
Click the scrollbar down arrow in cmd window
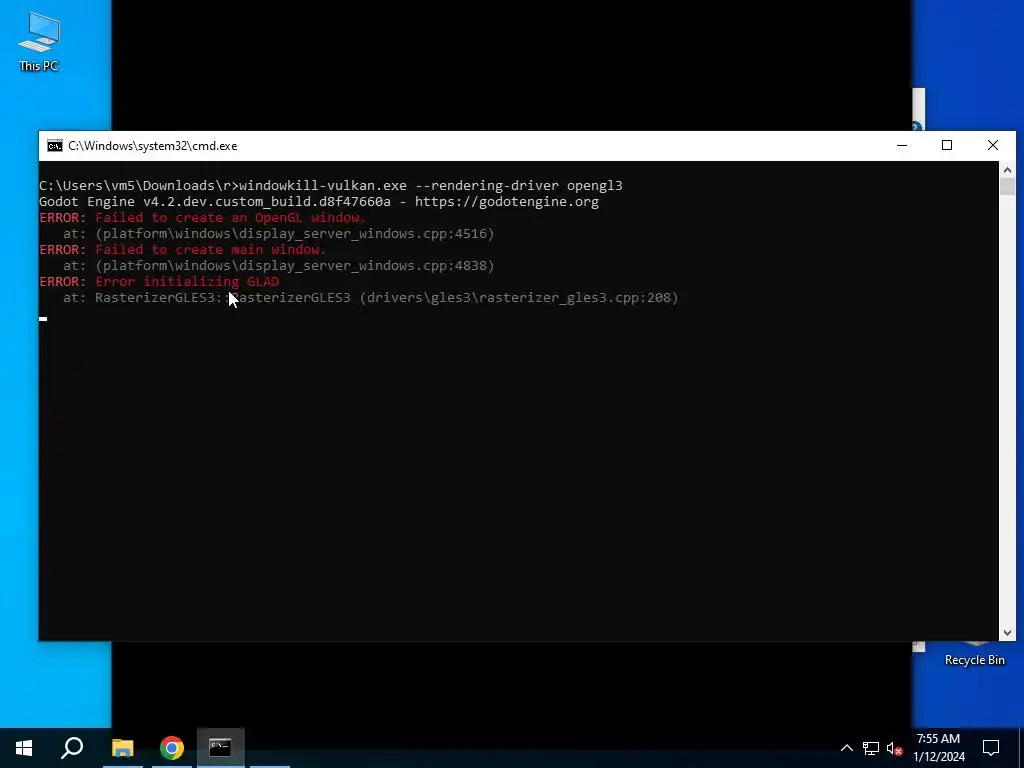(1007, 633)
